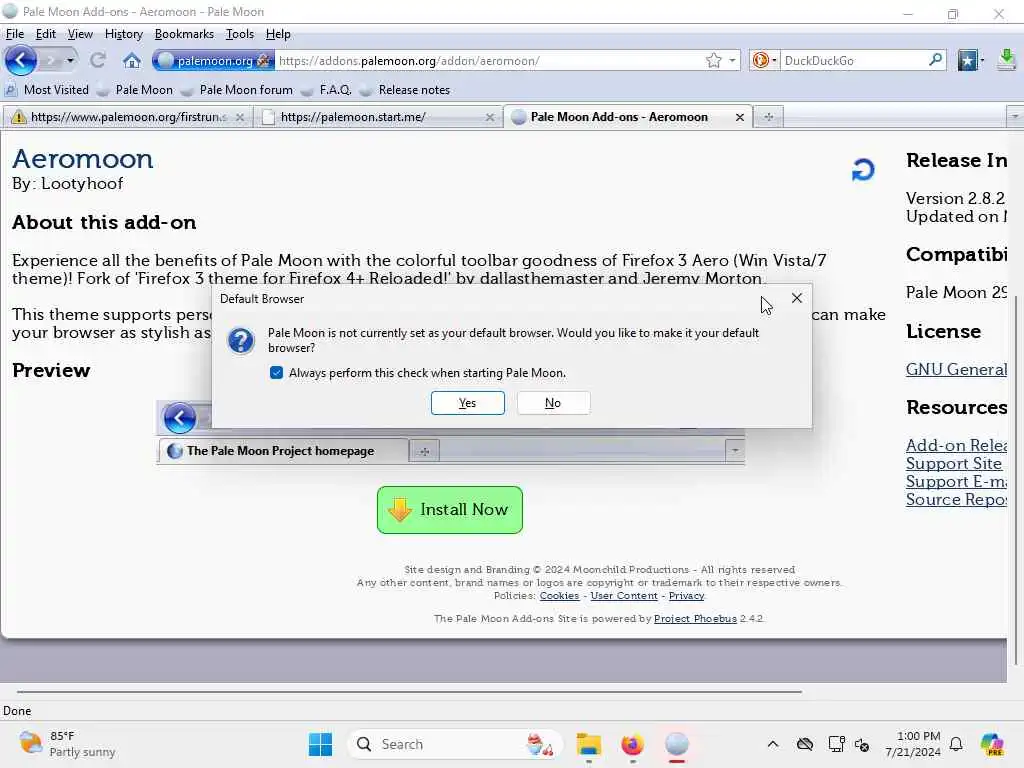This screenshot has height=768, width=1024.
Task: Open the History menu
Action: [123, 34]
